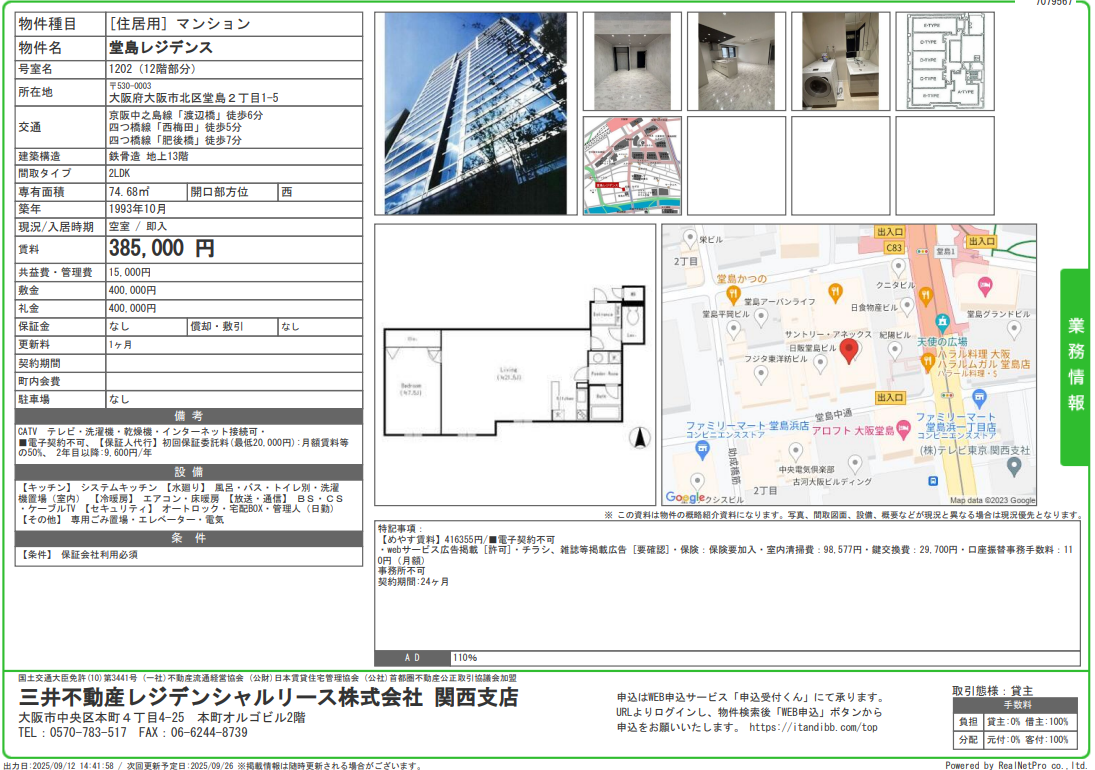Open the washing machine laundry photo
The height and width of the screenshot is (770, 1095).
(840, 61)
